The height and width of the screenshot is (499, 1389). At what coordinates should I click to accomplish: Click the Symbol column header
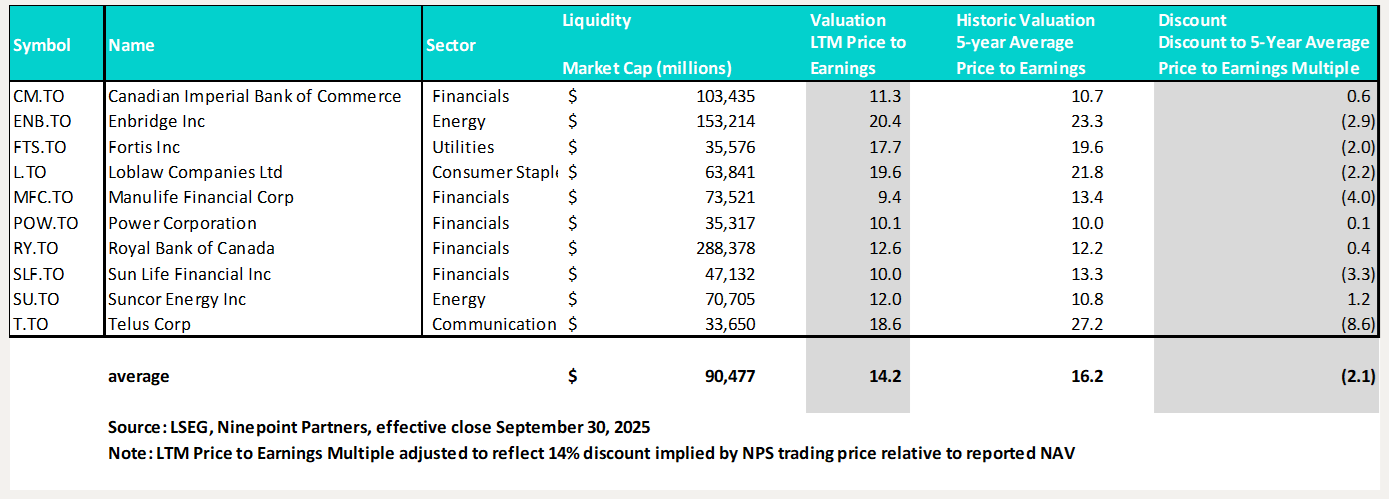point(42,45)
